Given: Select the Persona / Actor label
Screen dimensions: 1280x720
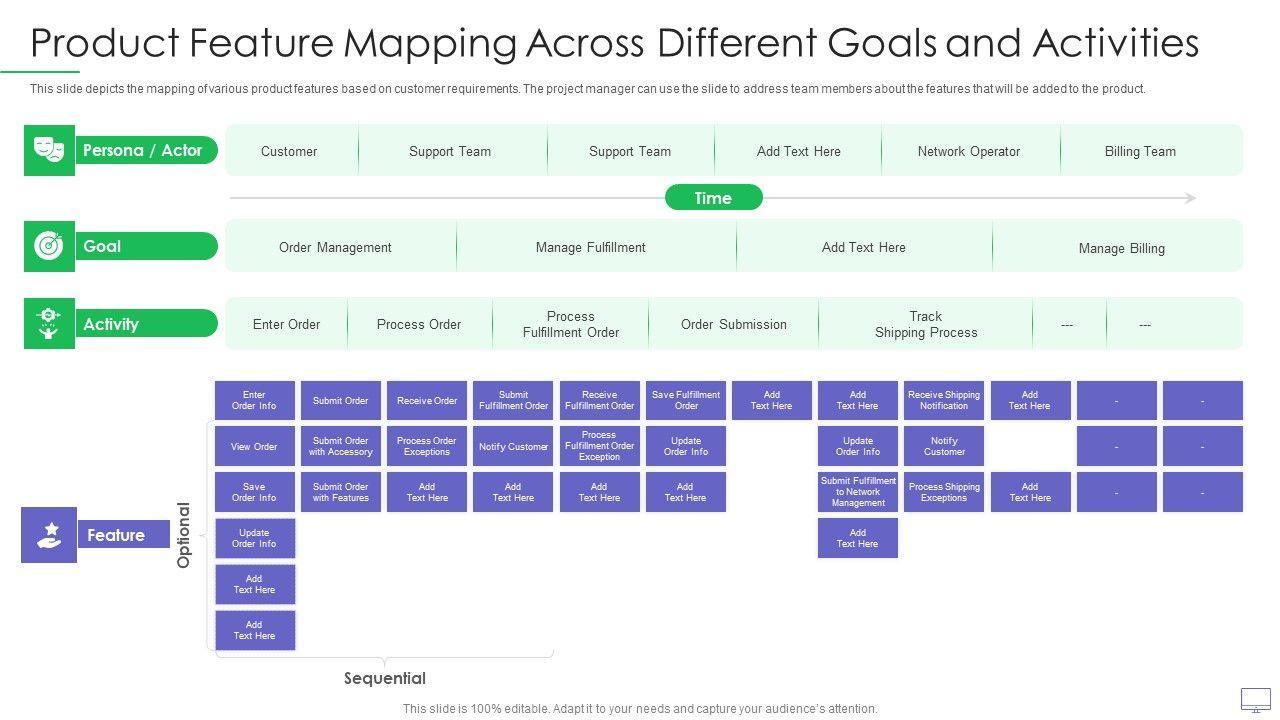Looking at the screenshot, I should [145, 150].
